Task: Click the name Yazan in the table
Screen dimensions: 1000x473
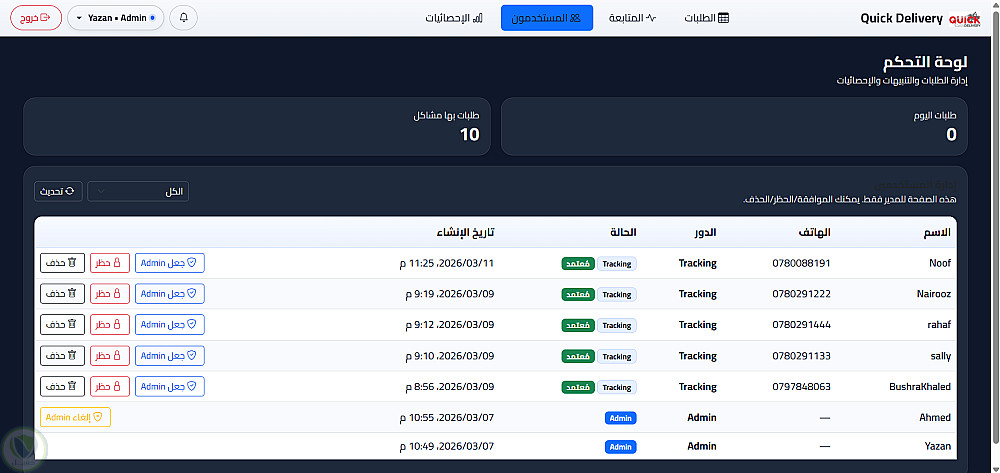Action: [938, 446]
